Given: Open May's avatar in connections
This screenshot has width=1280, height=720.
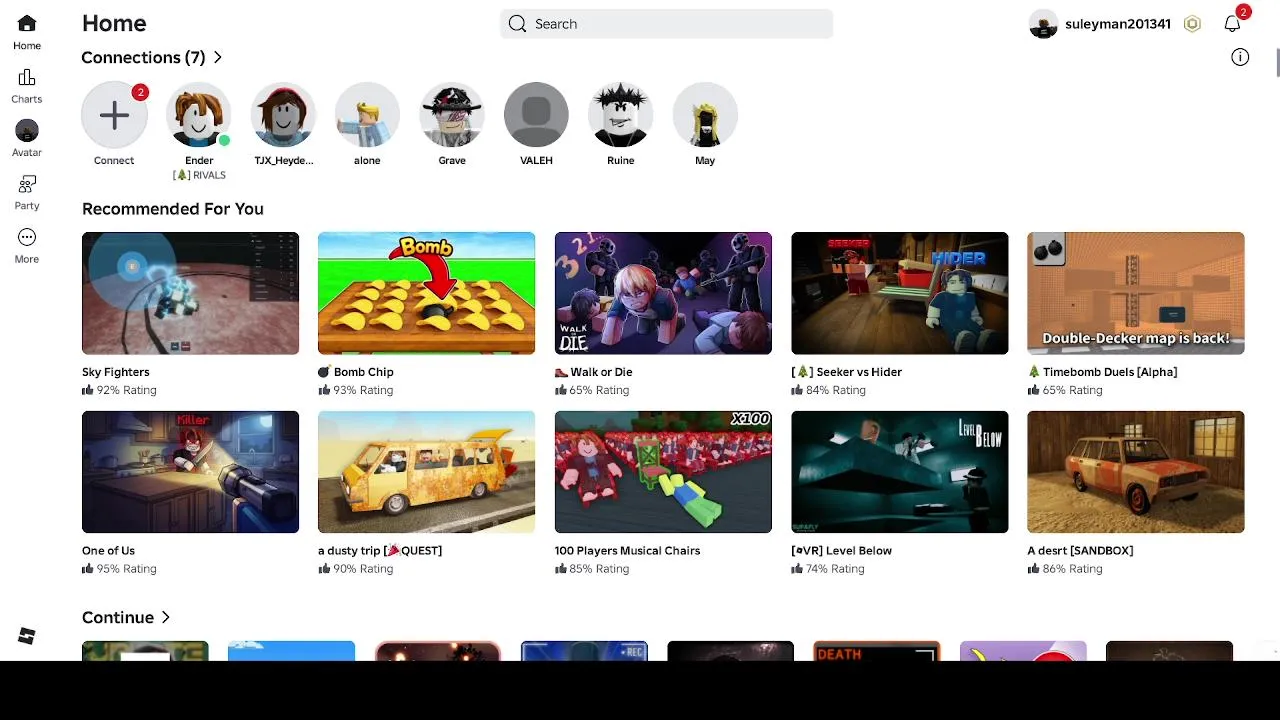Looking at the screenshot, I should point(705,115).
